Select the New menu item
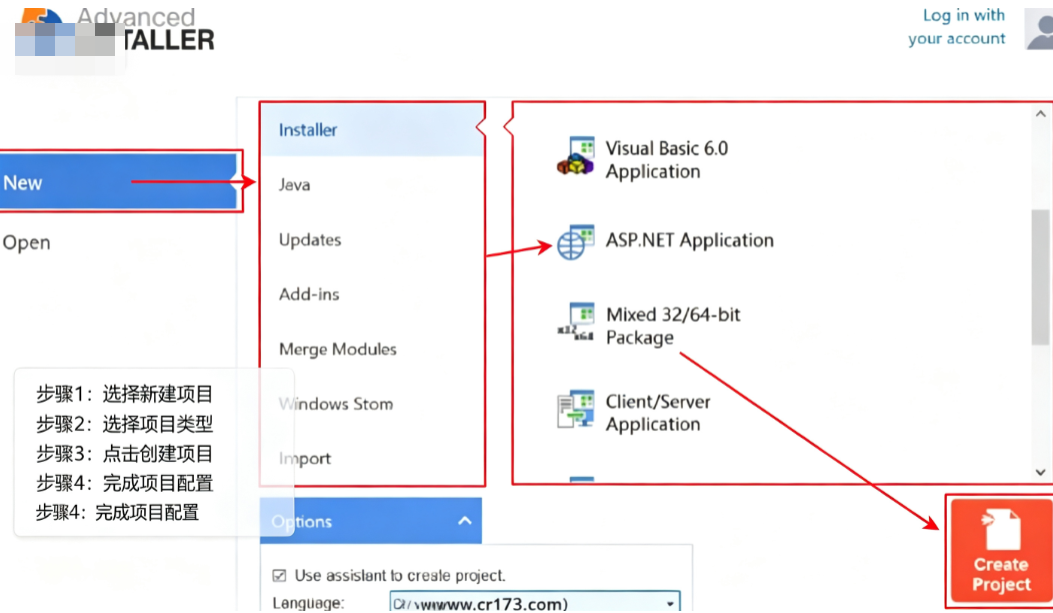The image size is (1053, 613). (x=118, y=182)
